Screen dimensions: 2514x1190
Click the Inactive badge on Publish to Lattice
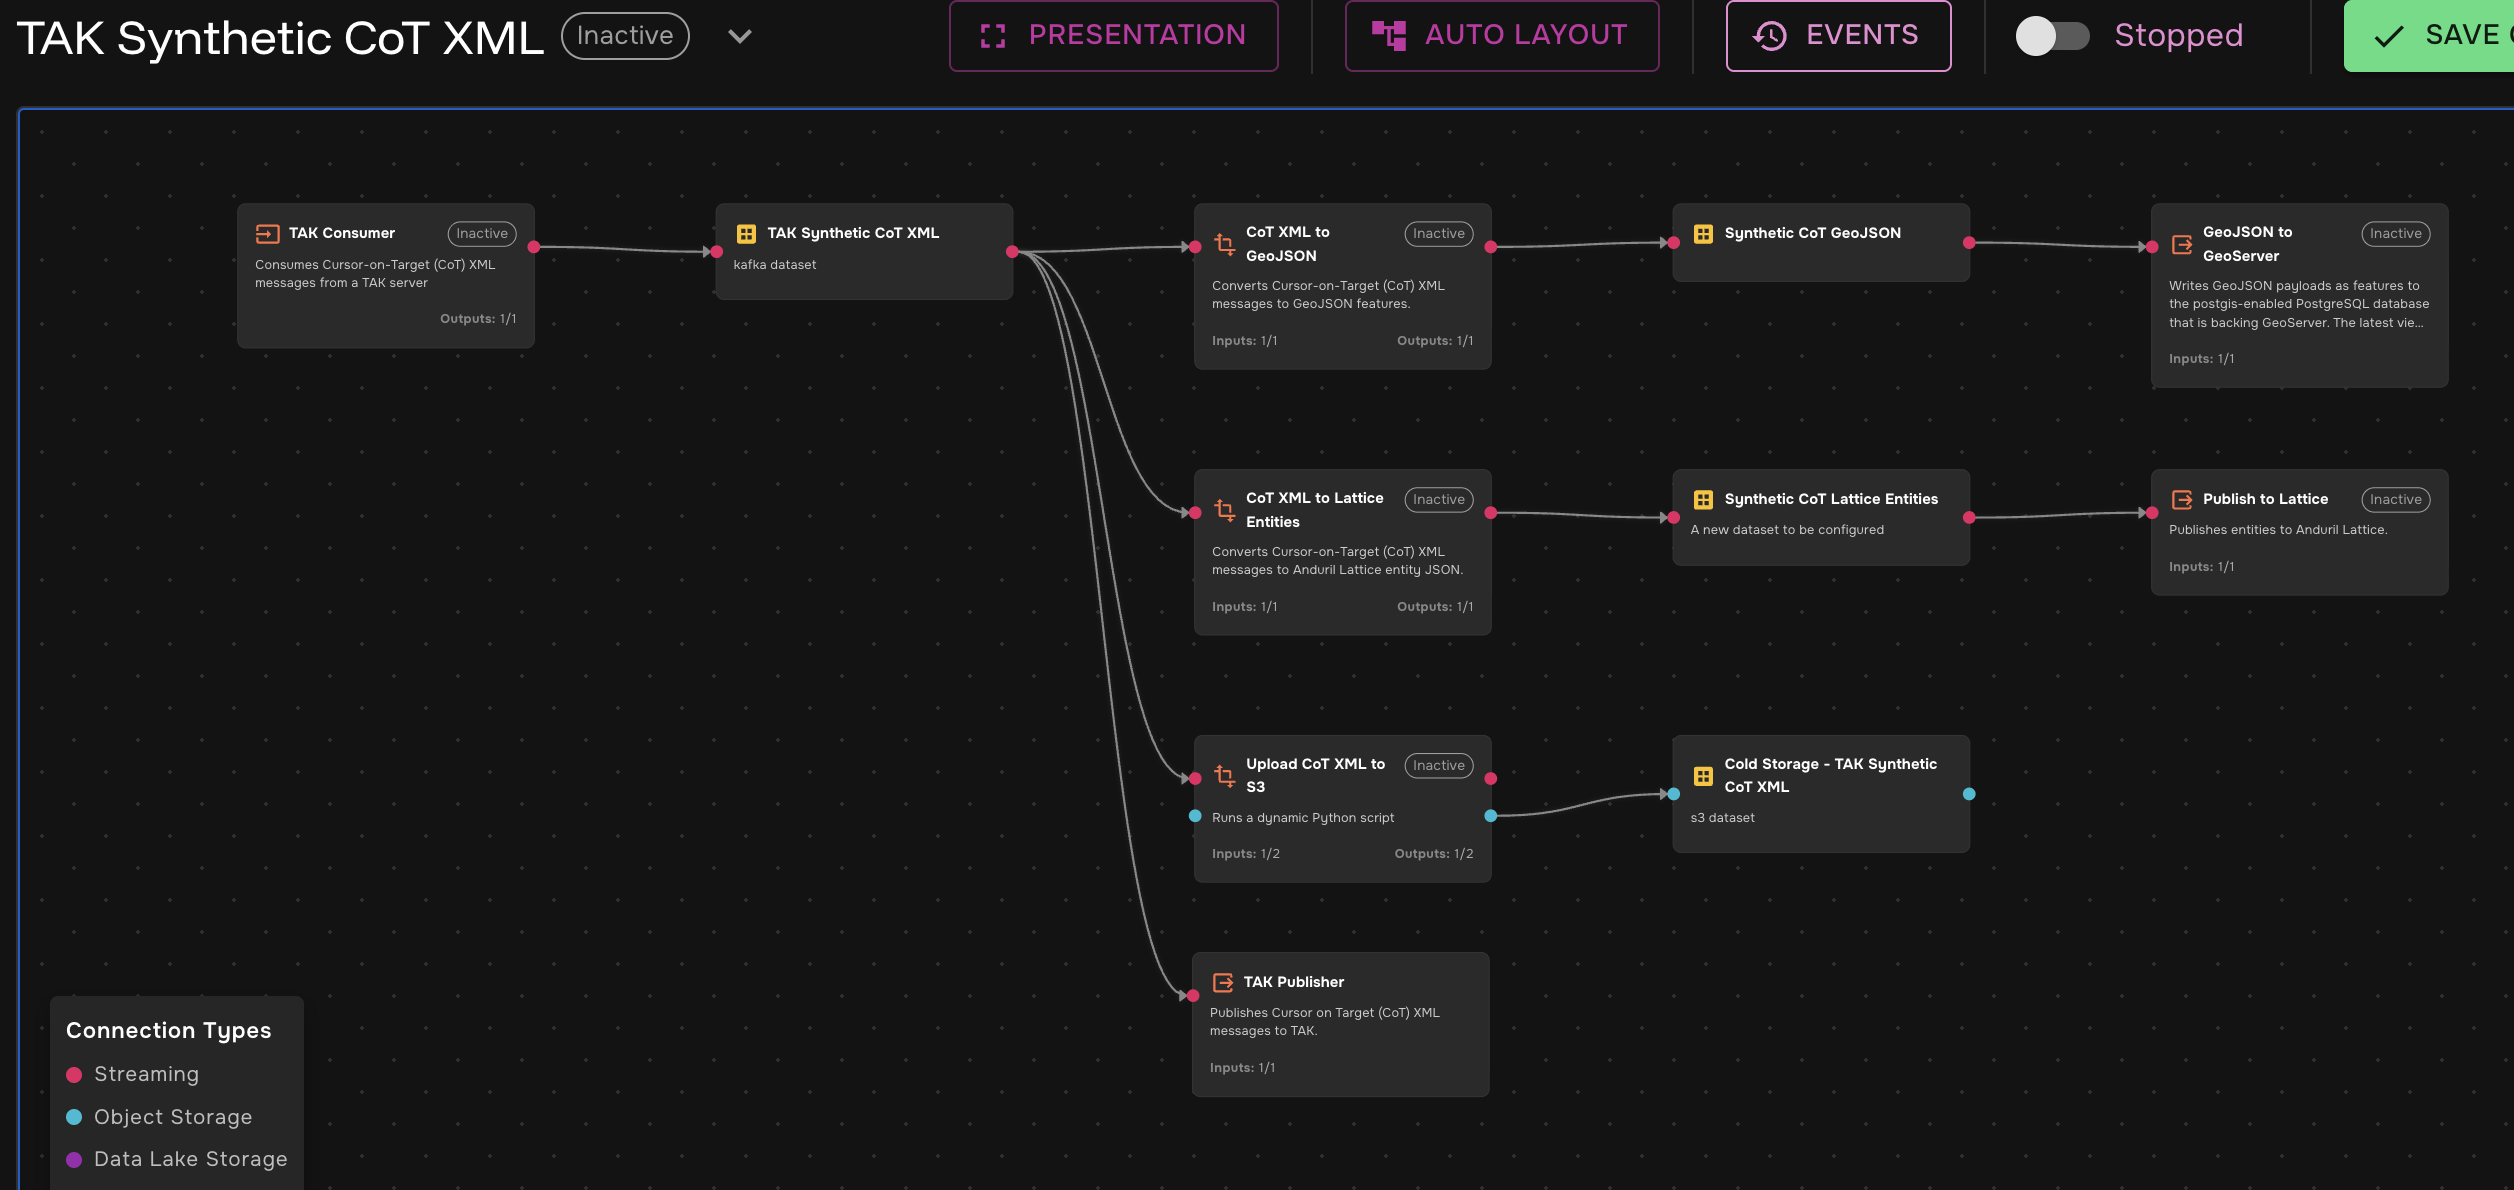(2396, 500)
